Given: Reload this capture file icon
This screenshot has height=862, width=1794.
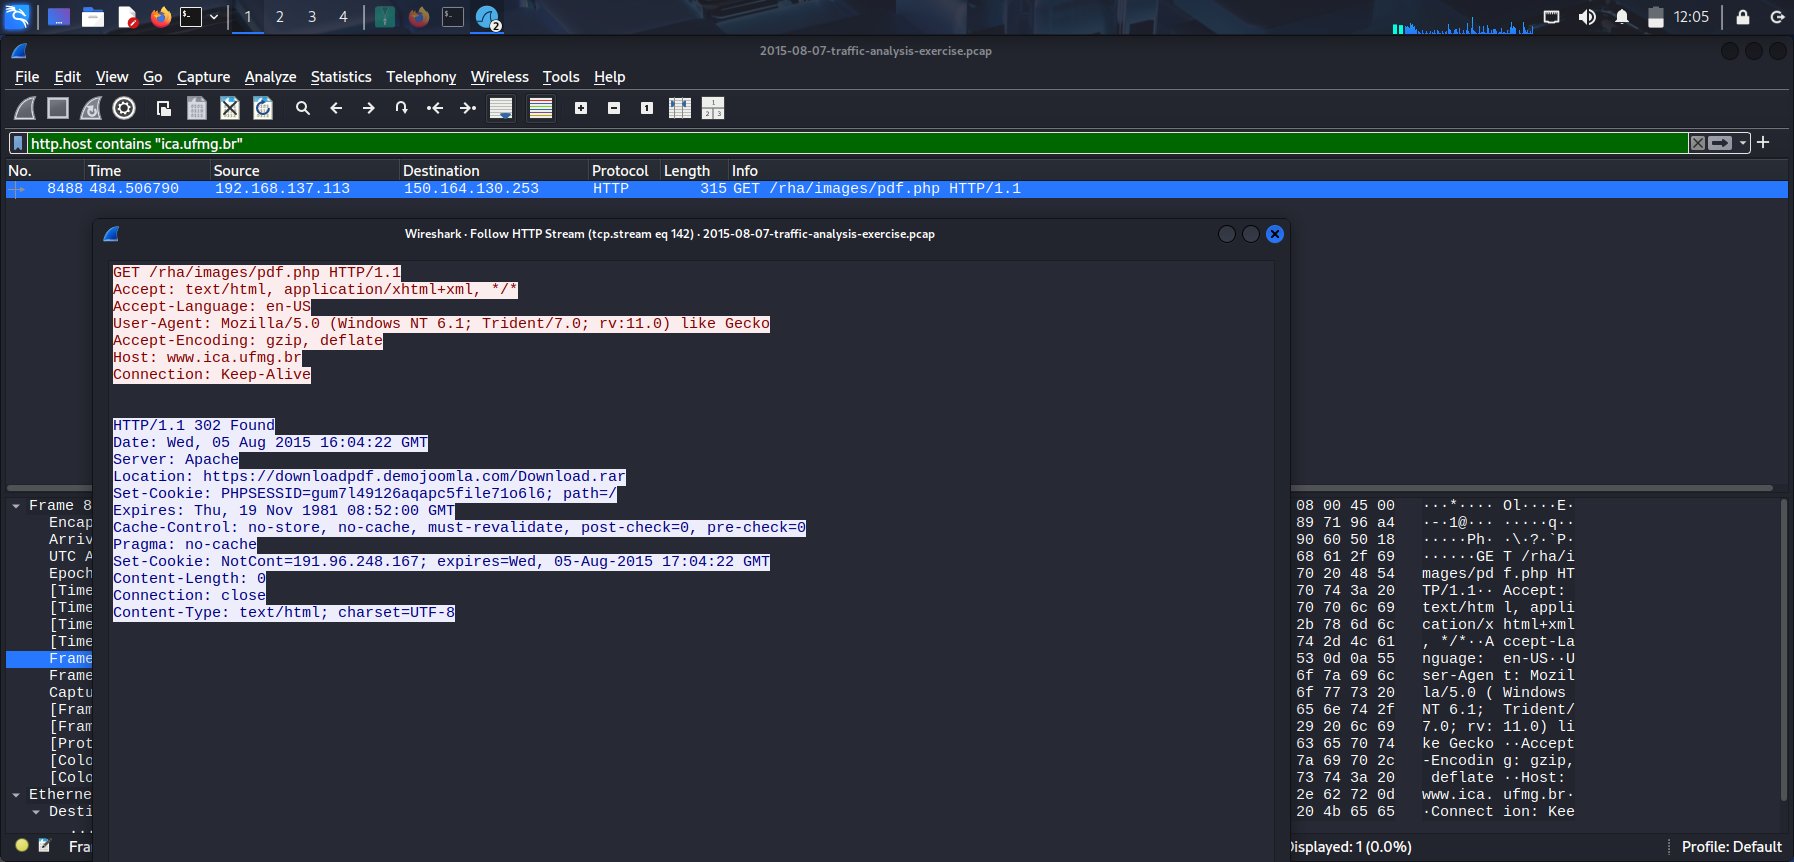Looking at the screenshot, I should click(263, 108).
